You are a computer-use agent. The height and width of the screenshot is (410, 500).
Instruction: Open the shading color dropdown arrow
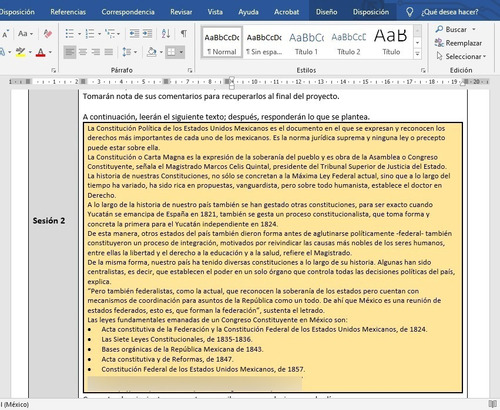tap(161, 52)
